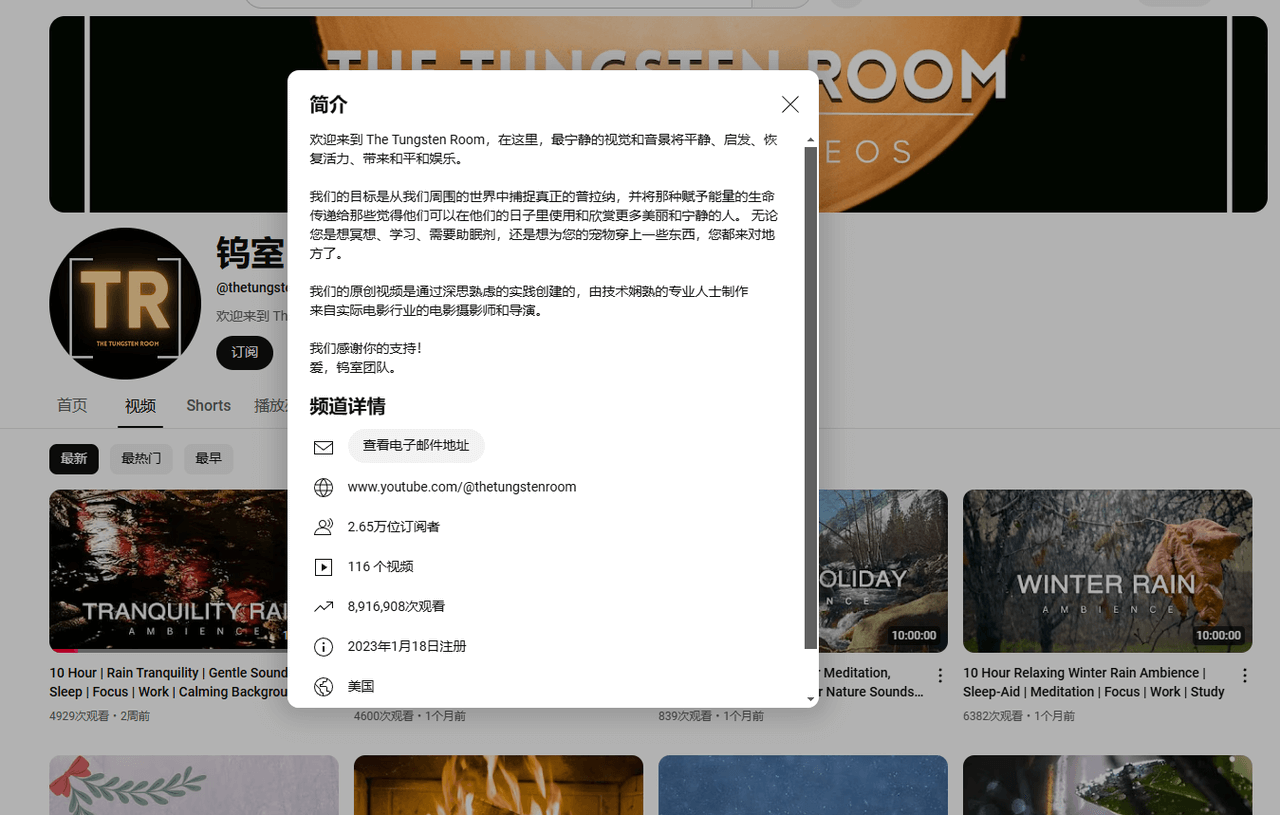Click the 8,916,908次观看 text

point(396,607)
